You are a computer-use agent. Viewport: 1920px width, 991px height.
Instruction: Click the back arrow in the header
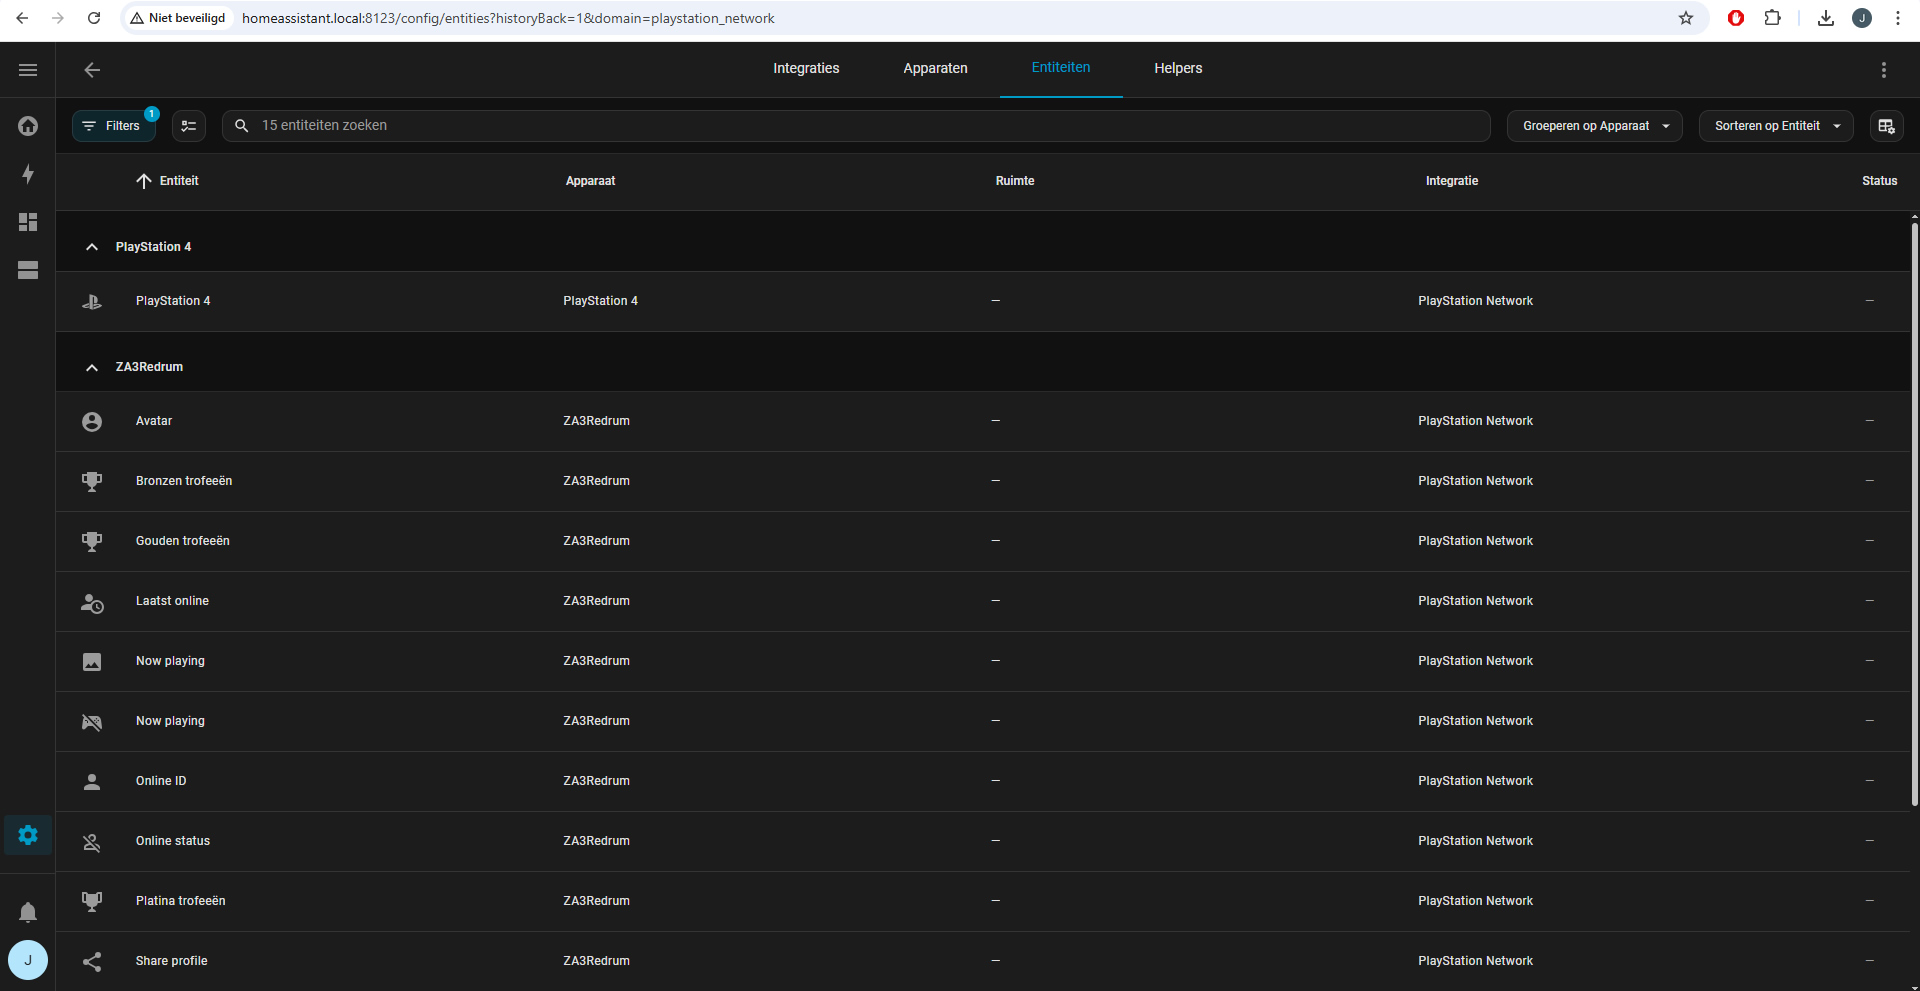coord(92,70)
